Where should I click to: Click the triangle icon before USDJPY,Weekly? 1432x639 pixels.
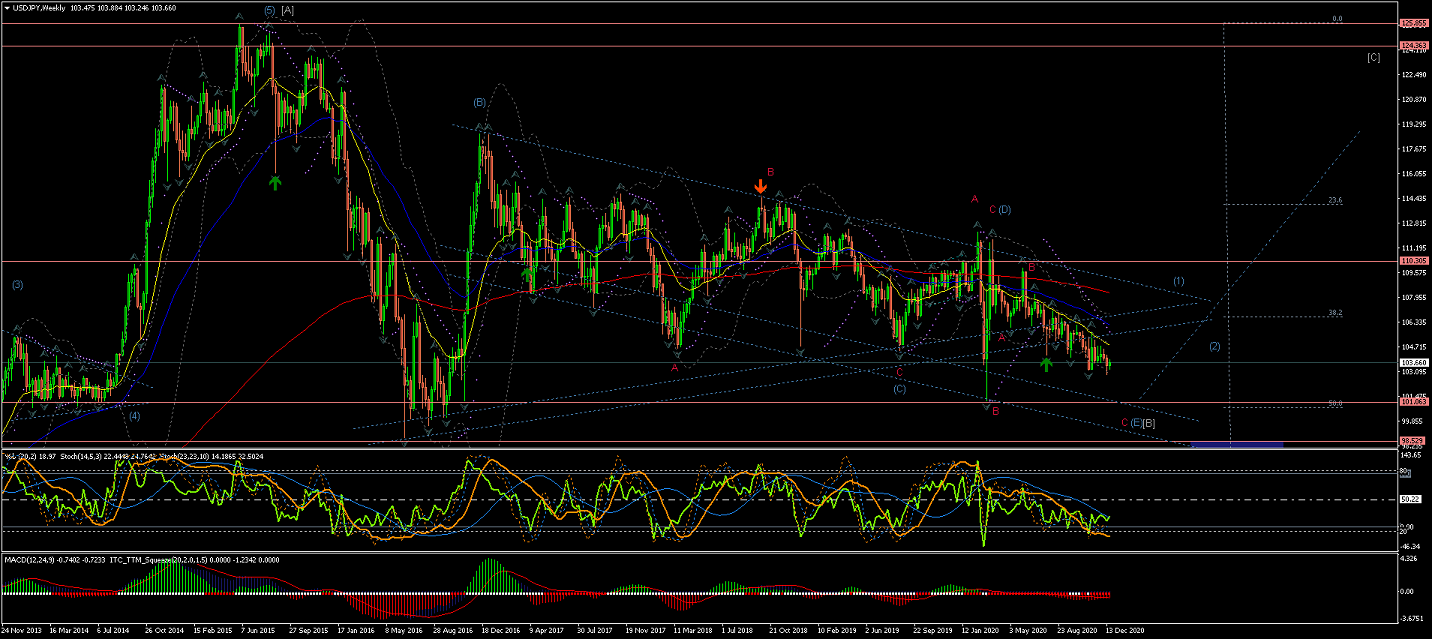pos(7,8)
